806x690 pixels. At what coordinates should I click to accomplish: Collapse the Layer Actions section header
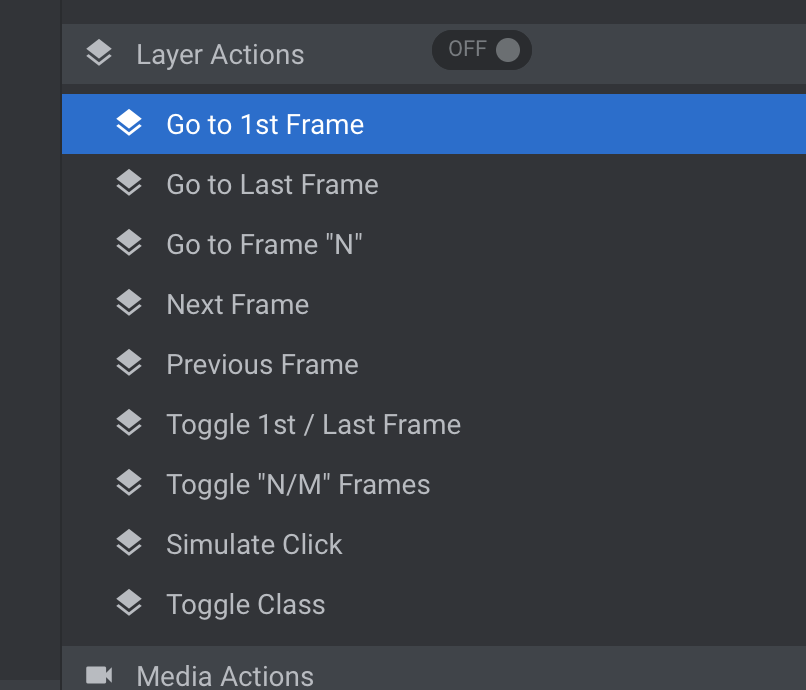pos(434,54)
